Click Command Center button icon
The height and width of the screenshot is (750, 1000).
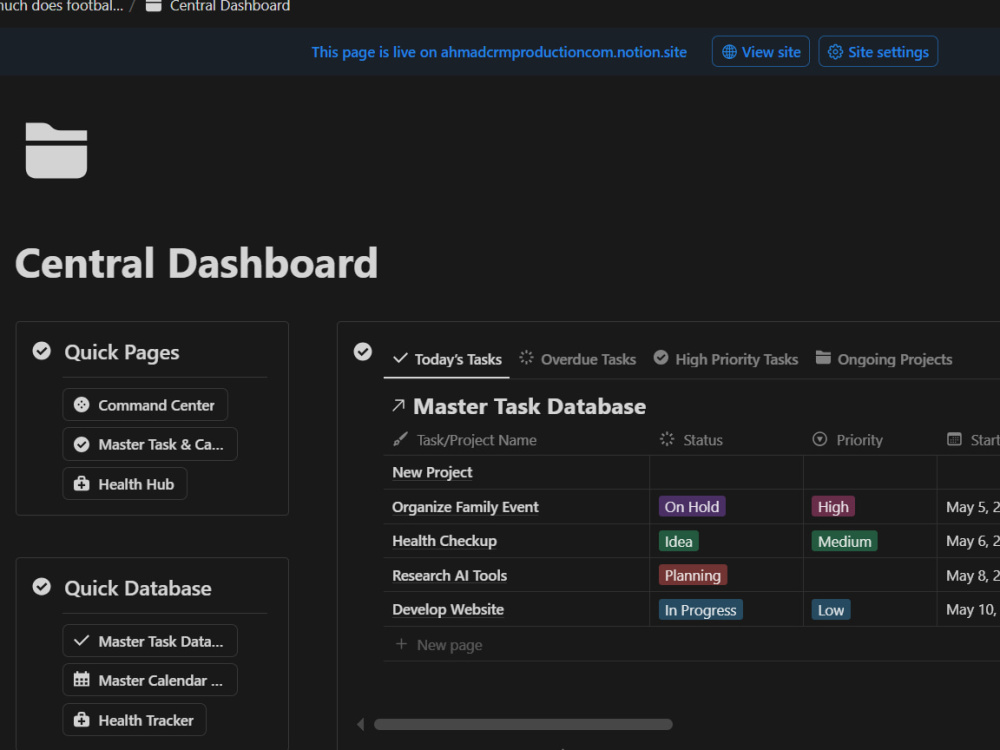82,405
